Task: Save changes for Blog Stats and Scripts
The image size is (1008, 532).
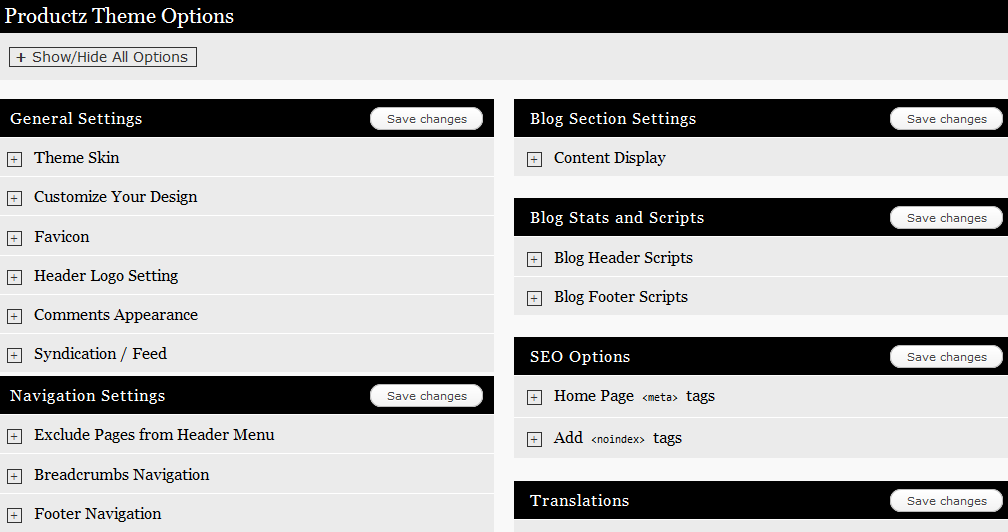Action: click(946, 218)
